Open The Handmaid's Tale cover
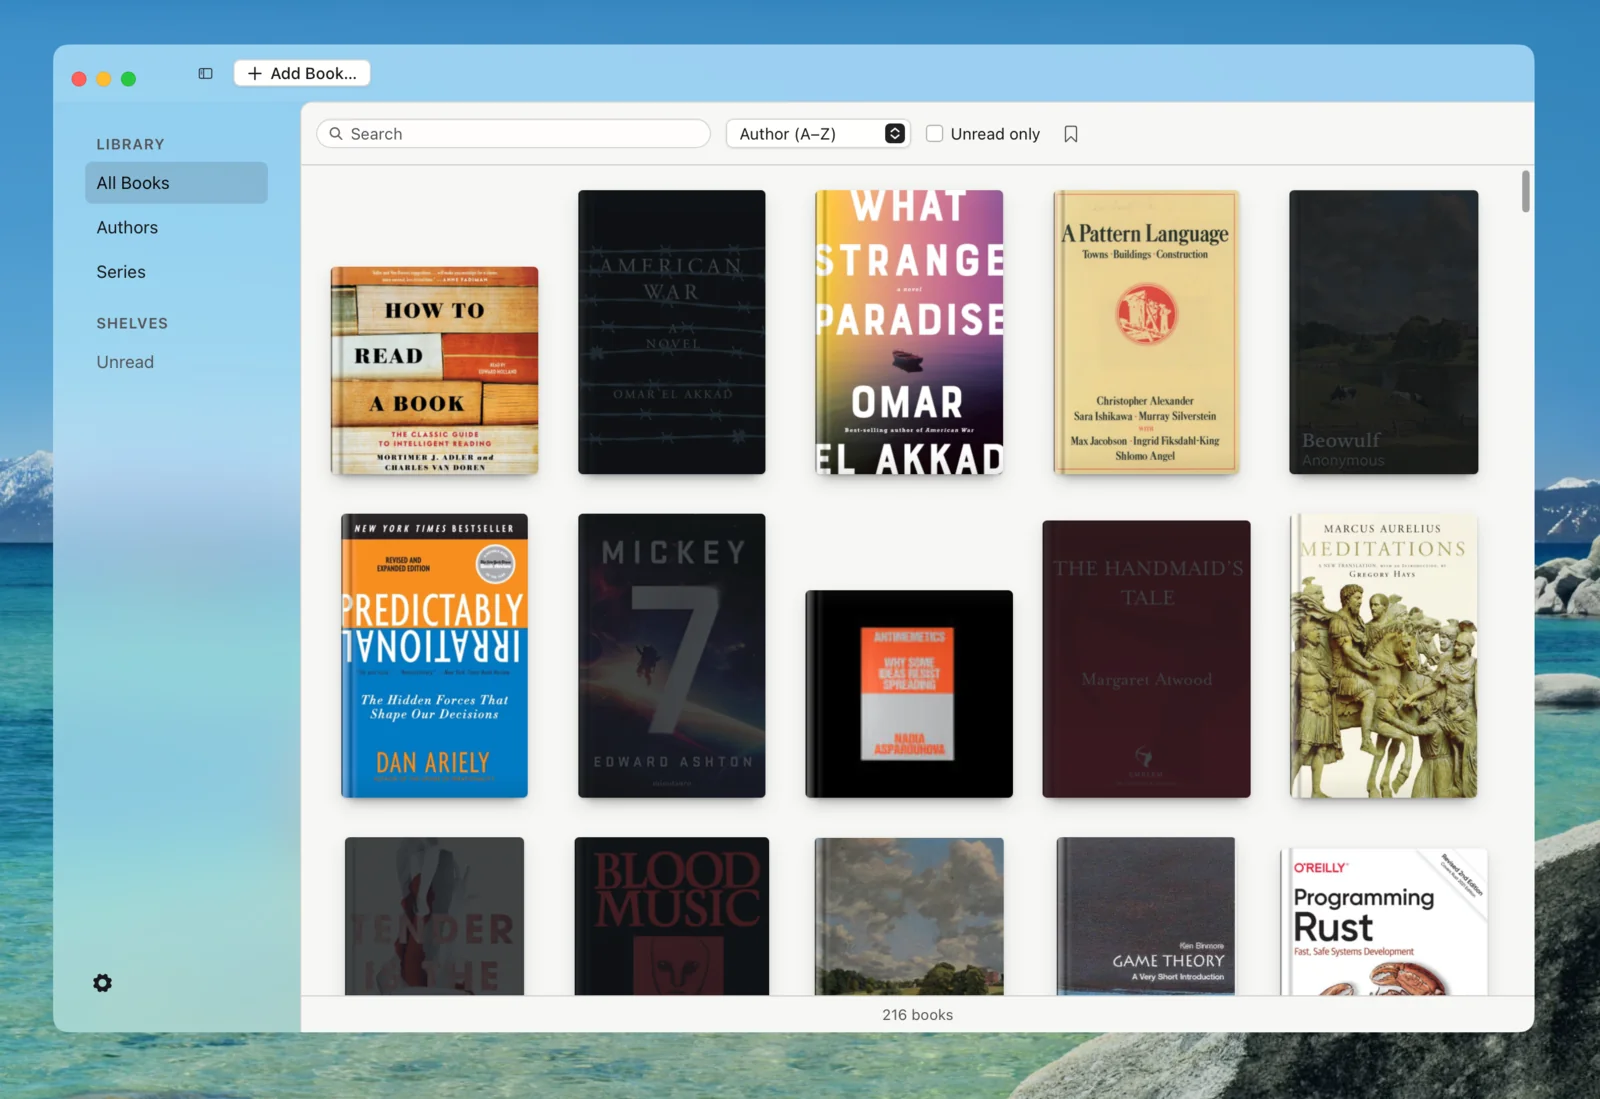This screenshot has height=1099, width=1600. [1146, 659]
